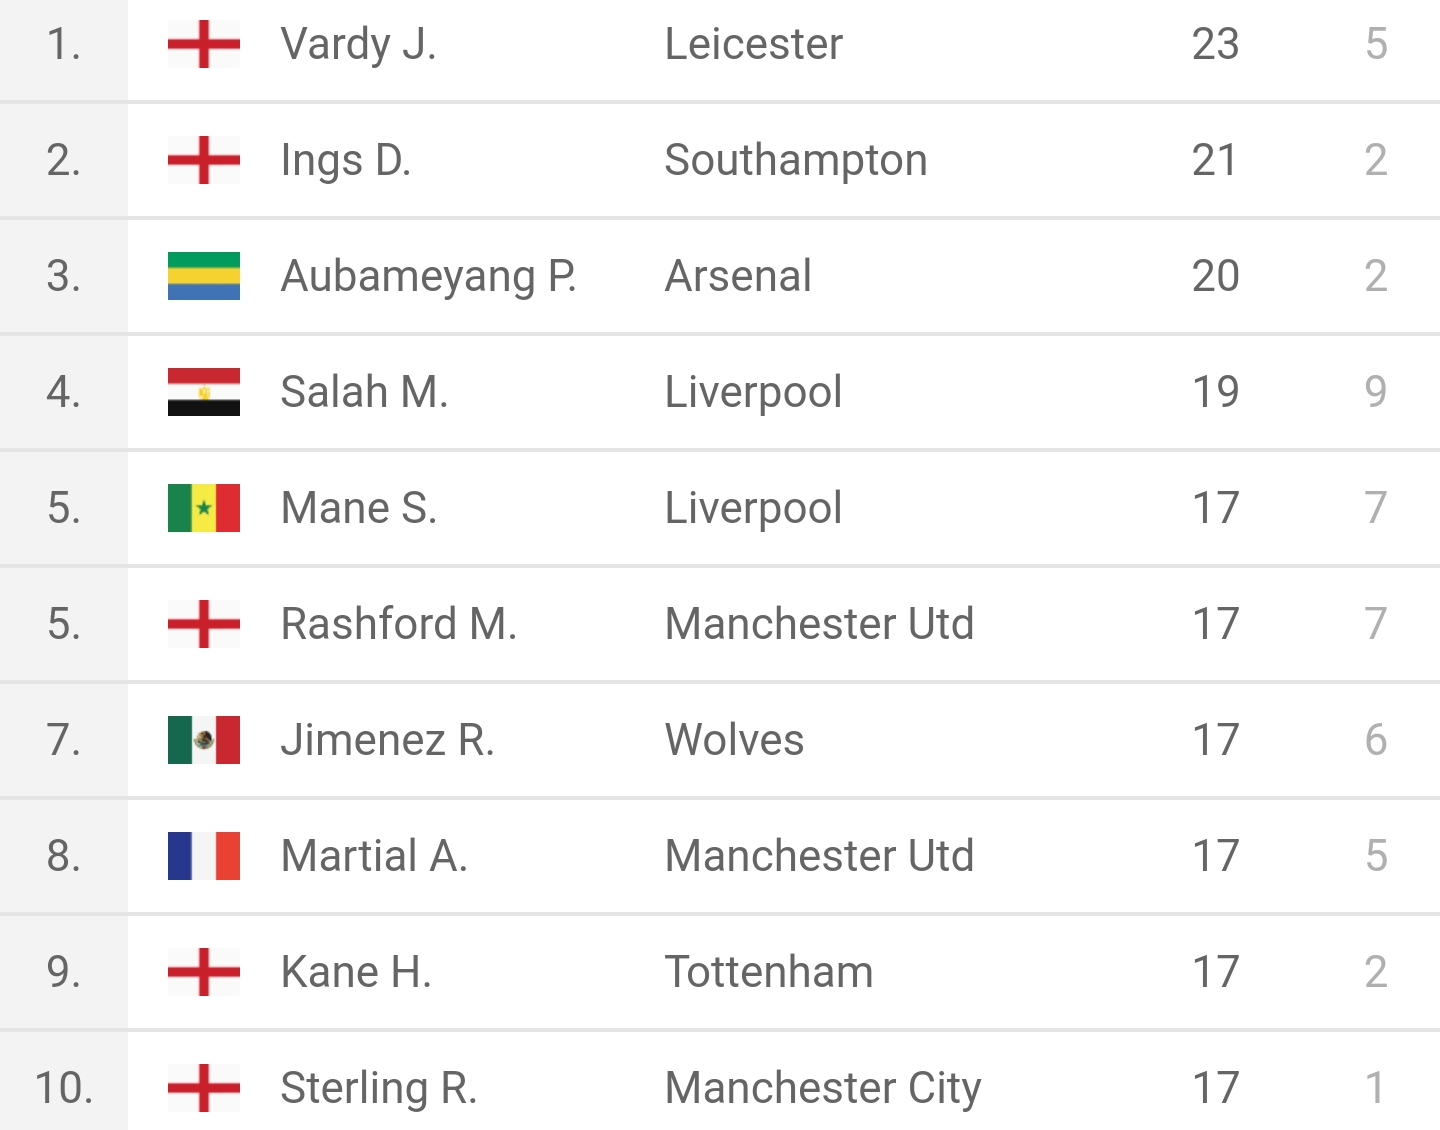Click the Mexico flag beside Jimenez R.
Screen dimensions: 1440x1130
click(204, 740)
